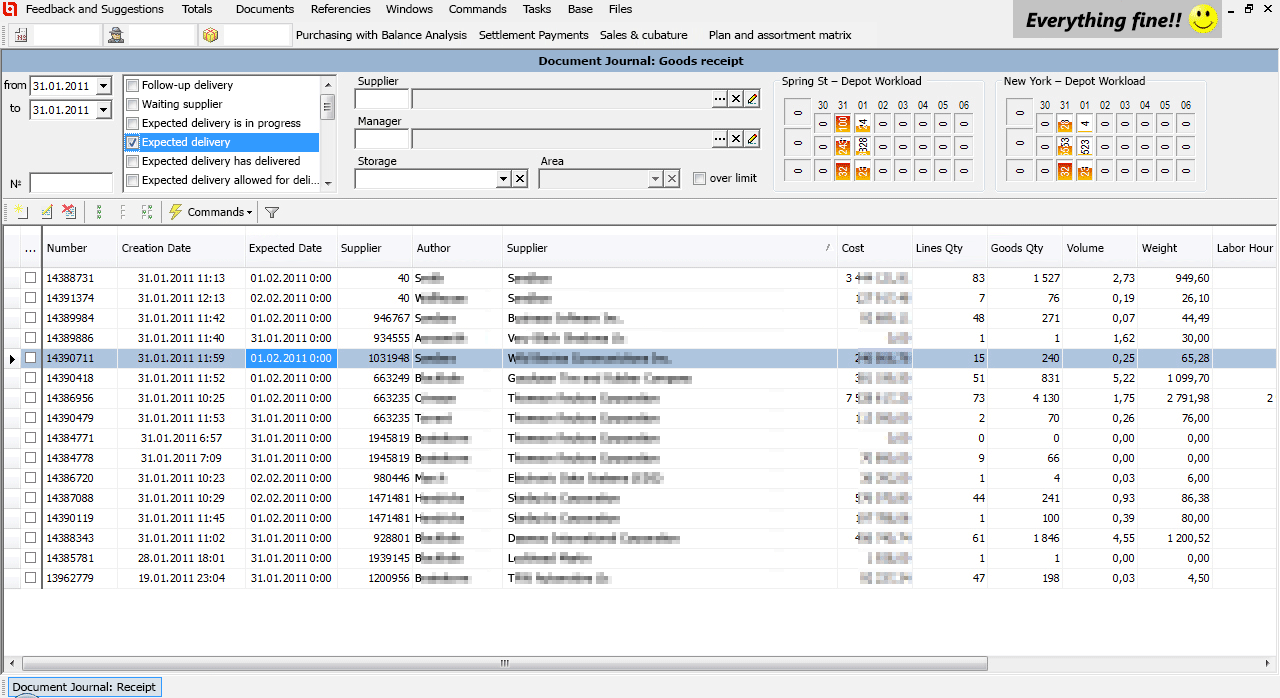This screenshot has width=1280, height=698.
Task: Clear Storage selection with X button
Action: (519, 178)
